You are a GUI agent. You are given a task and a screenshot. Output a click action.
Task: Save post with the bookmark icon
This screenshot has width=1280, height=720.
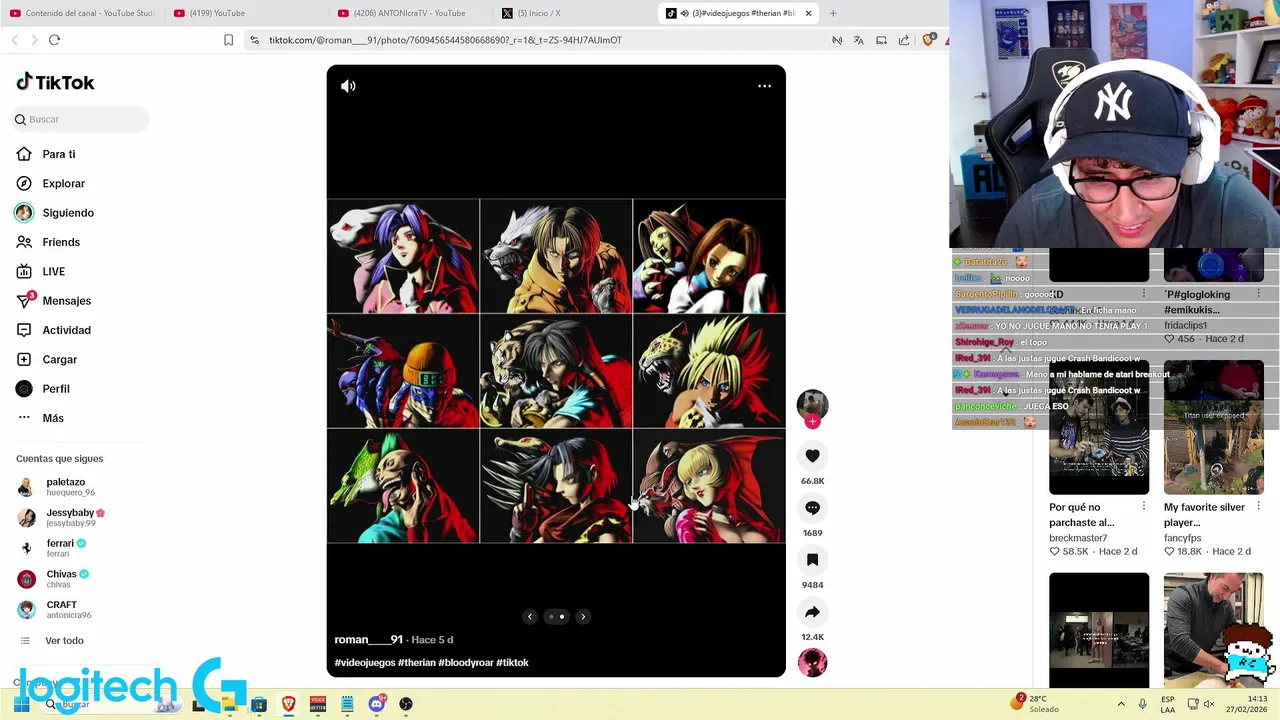(x=812, y=560)
